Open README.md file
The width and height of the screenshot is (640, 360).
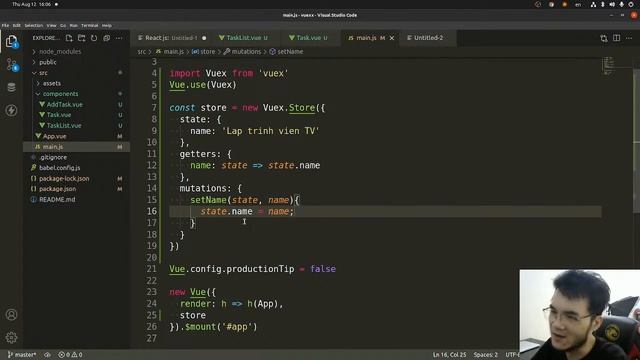click(57, 200)
